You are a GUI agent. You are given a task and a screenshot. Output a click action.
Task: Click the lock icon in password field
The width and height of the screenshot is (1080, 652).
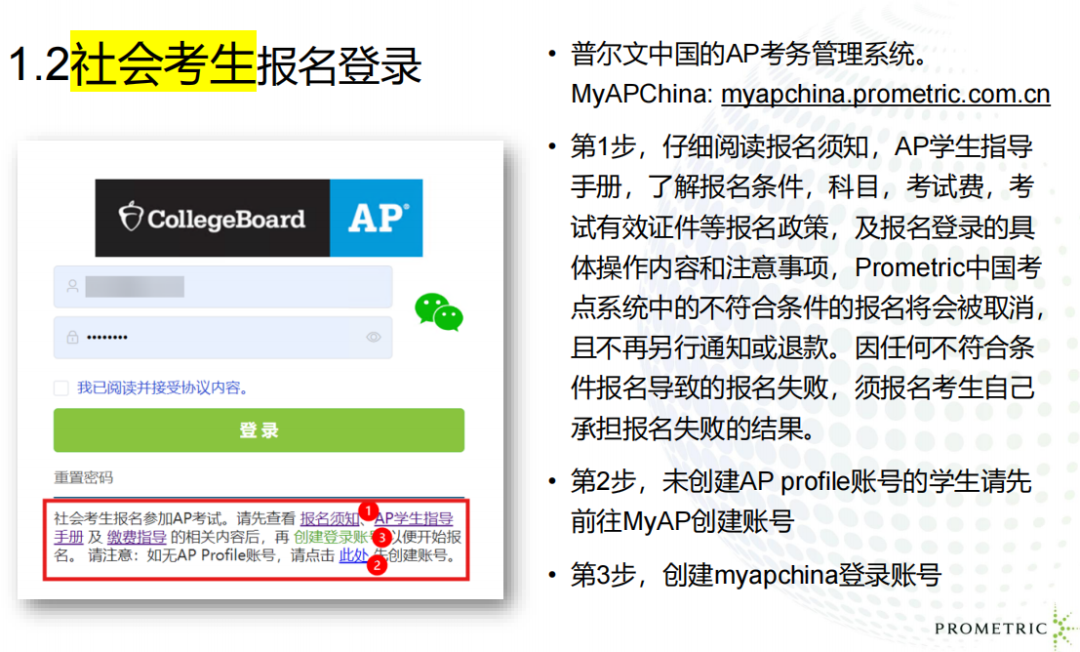click(72, 338)
